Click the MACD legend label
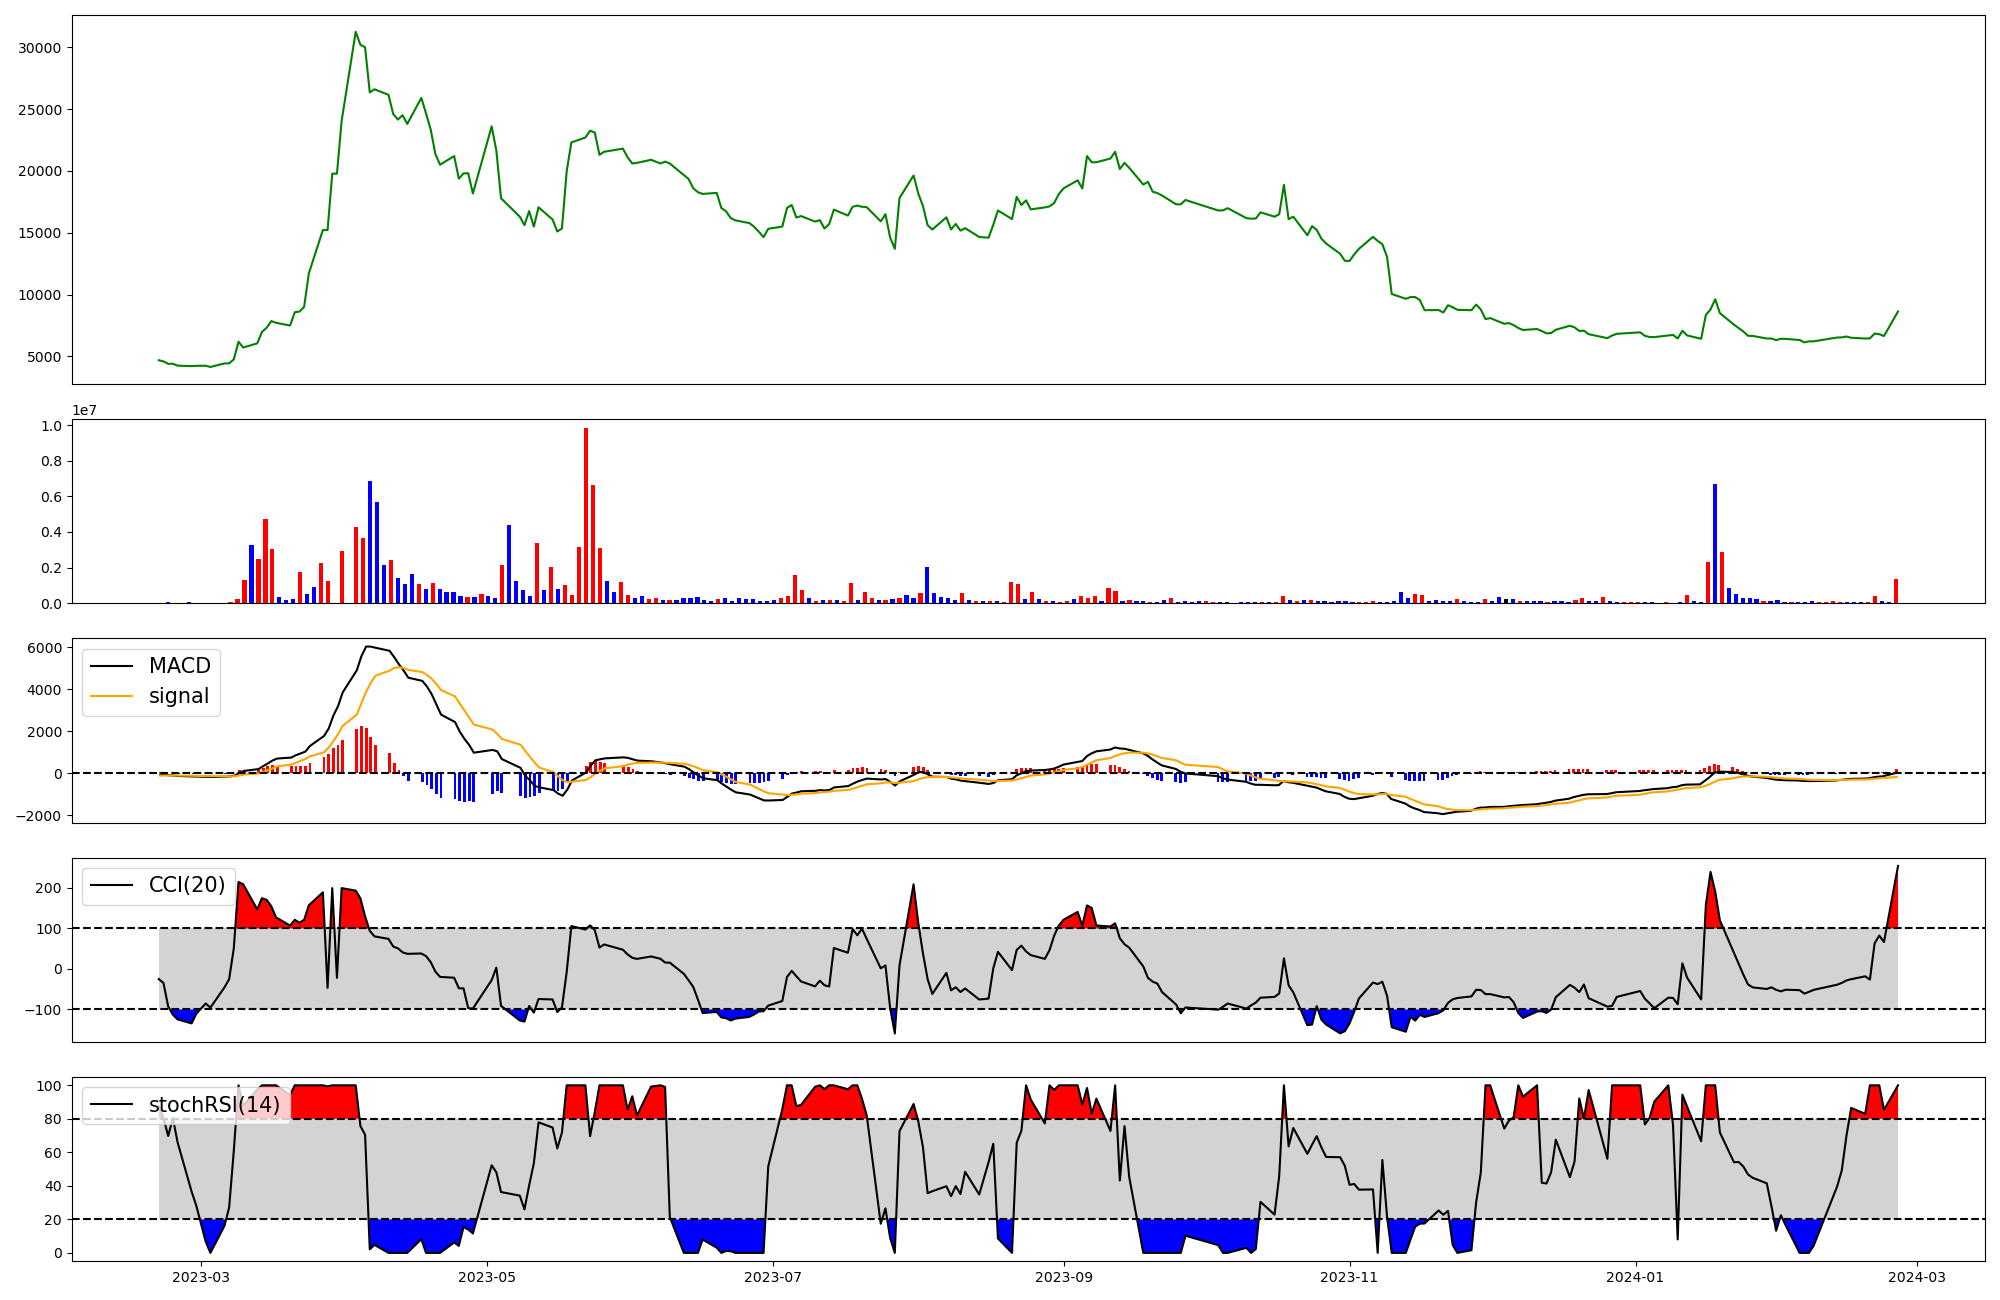This screenshot has width=2000, height=1300. click(180, 666)
